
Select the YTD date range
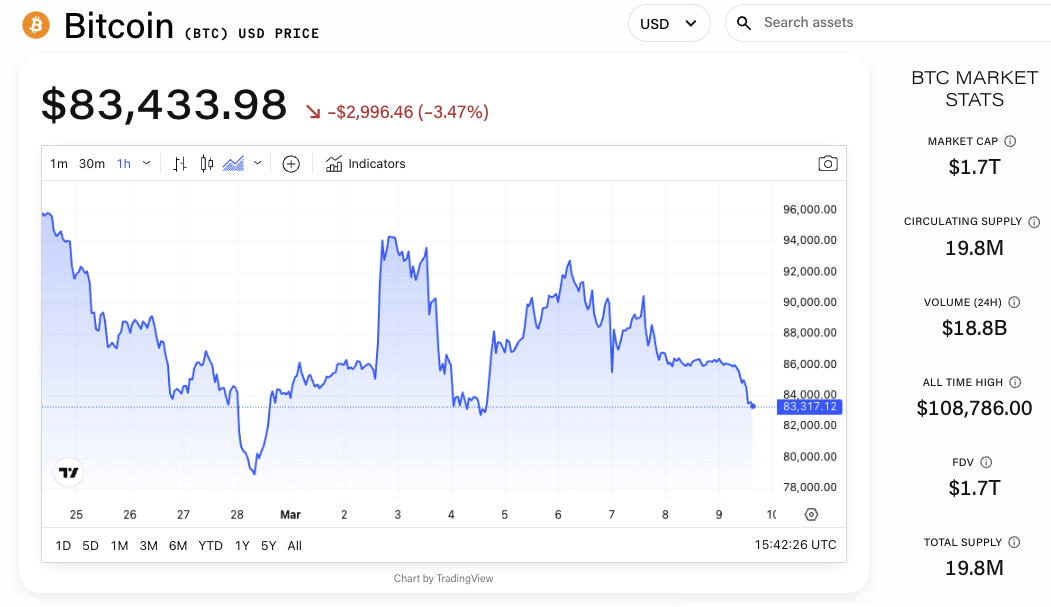click(210, 545)
